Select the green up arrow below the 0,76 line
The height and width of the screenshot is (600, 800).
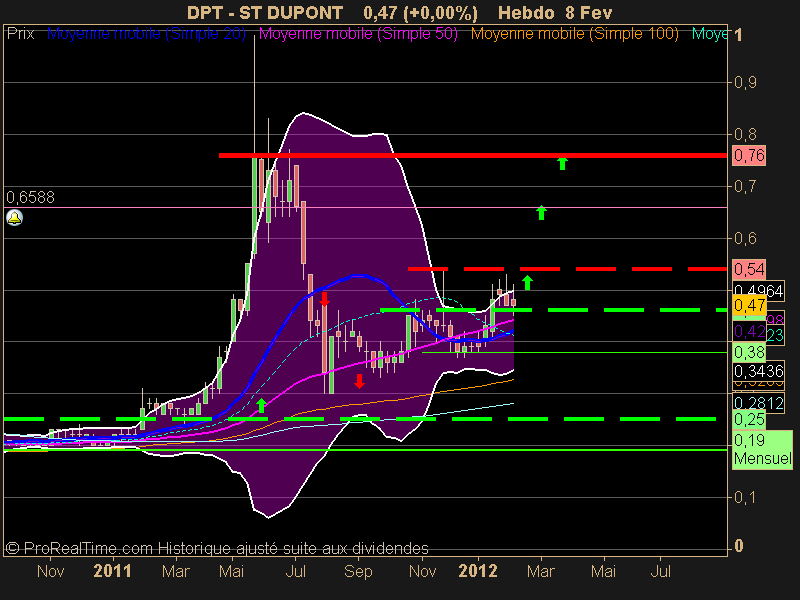(562, 164)
